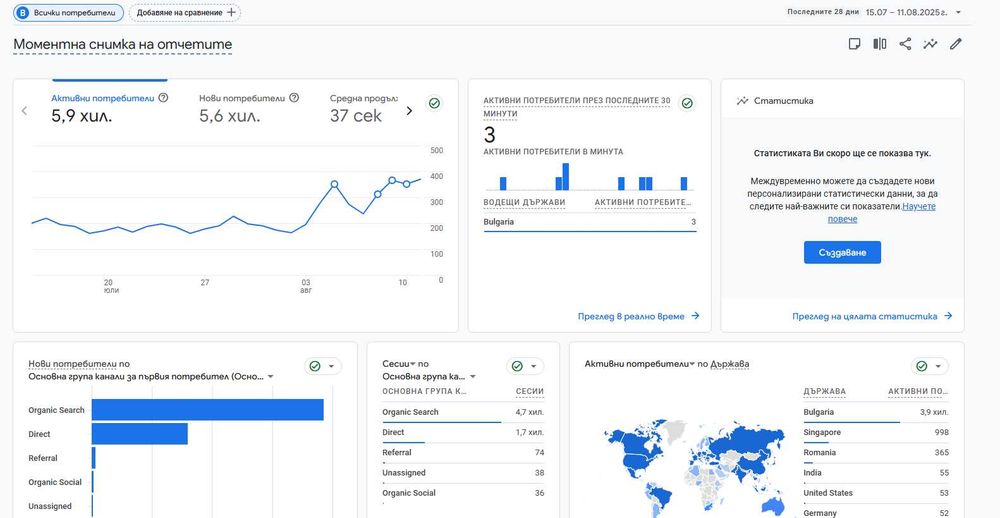Go to previous metrics with left chevron
Screen dimensions: 1000x518
click(x=24, y=111)
